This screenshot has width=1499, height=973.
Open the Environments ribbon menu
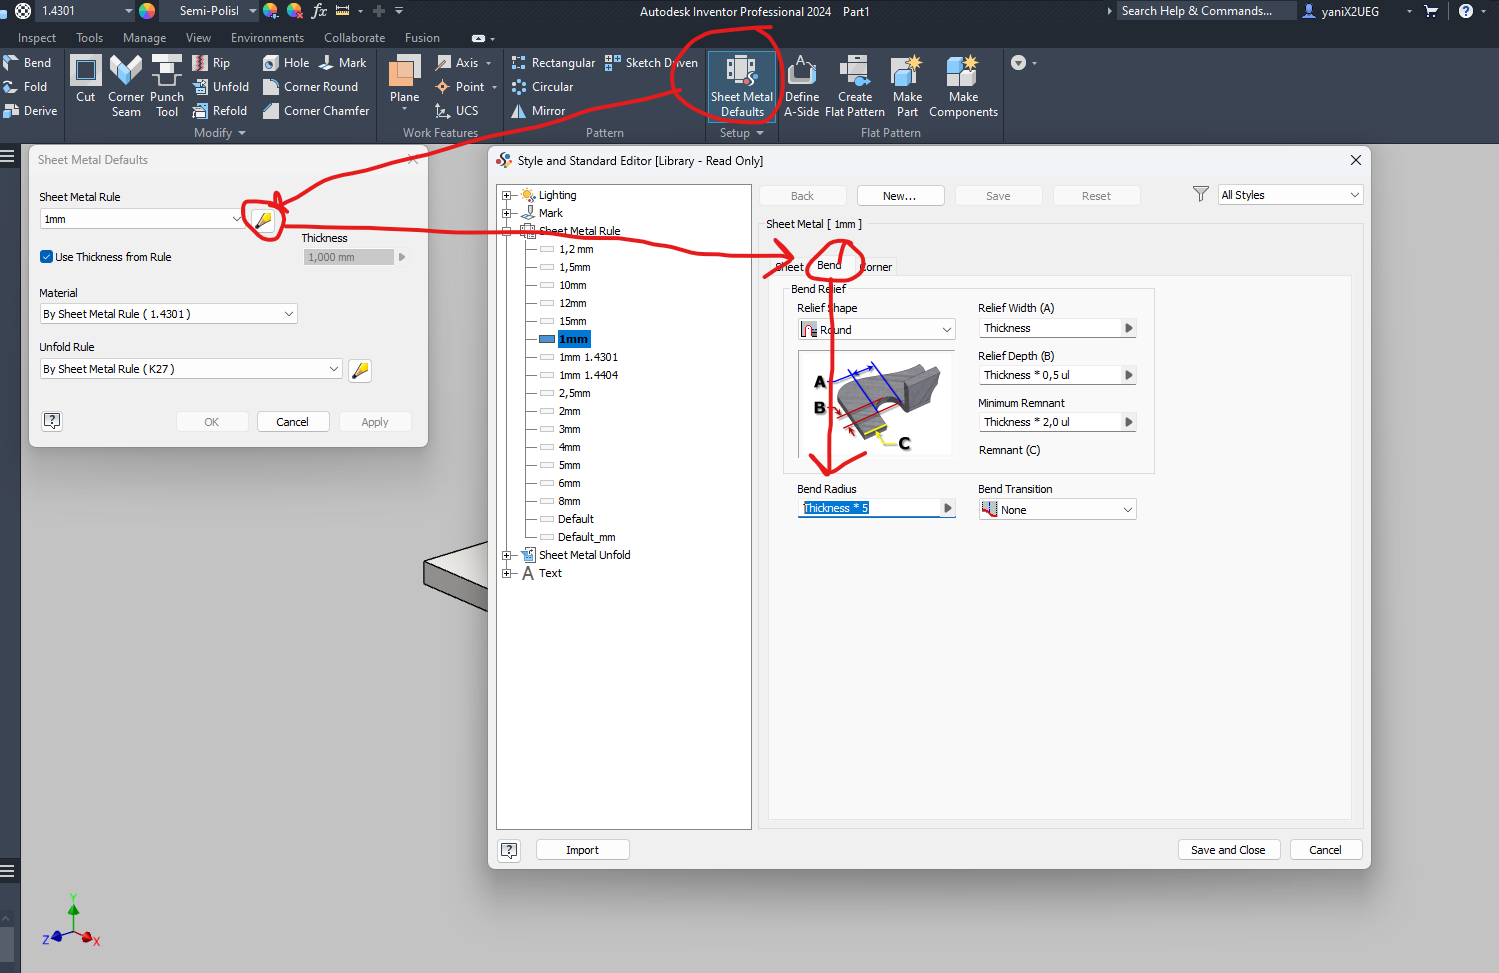(x=267, y=37)
